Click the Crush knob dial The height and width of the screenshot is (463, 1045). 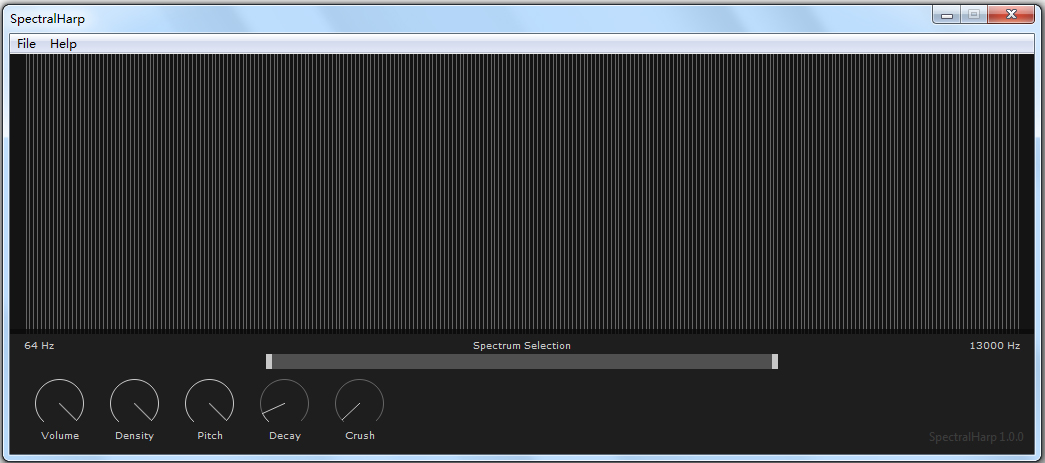coord(359,404)
